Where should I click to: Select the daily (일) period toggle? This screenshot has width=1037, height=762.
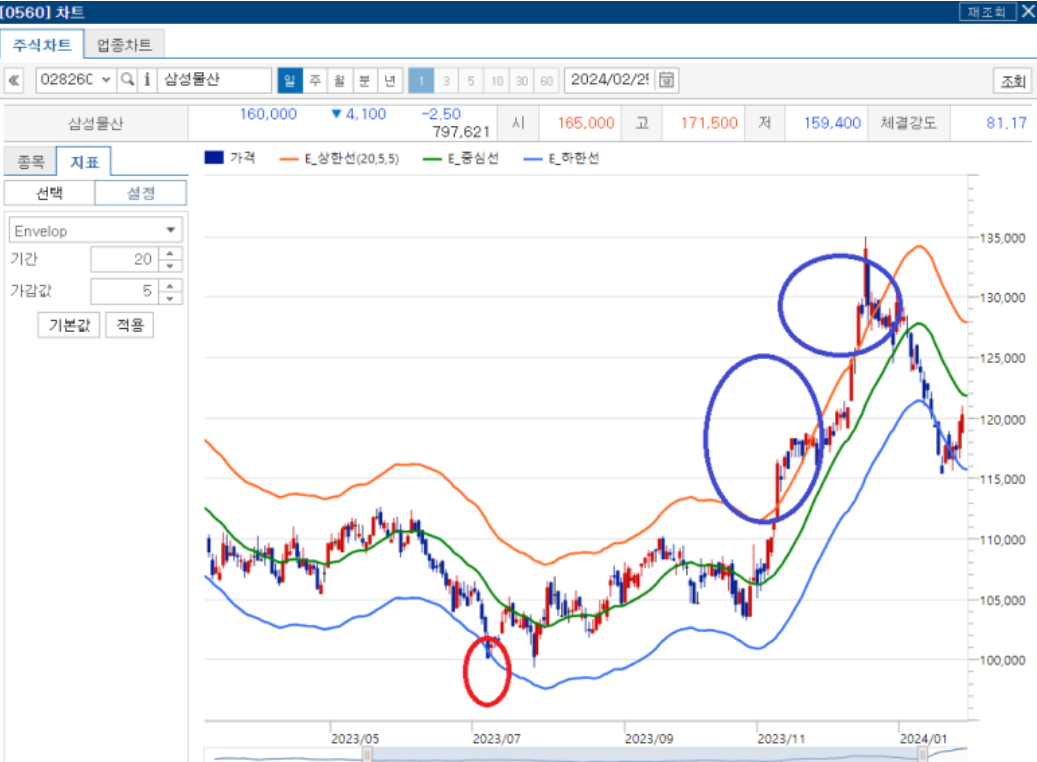pos(290,81)
